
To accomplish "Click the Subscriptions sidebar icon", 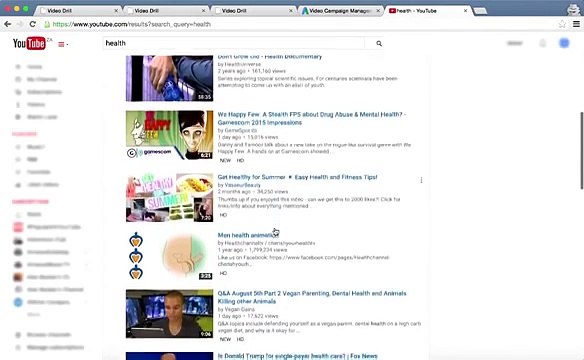I will pyautogui.click(x=18, y=92).
